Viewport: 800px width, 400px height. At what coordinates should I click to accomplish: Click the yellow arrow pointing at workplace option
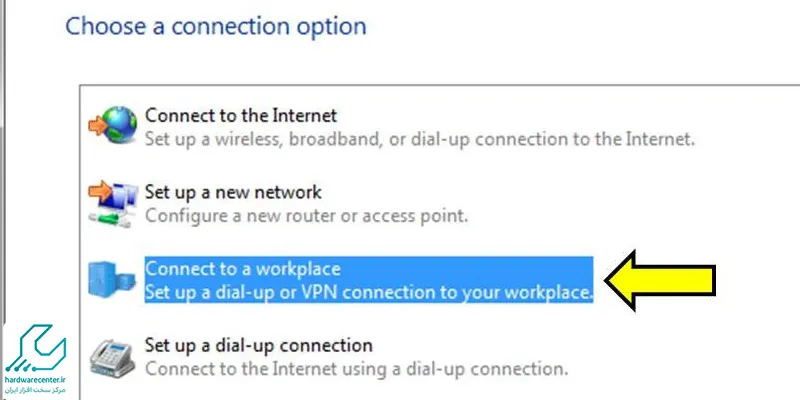[x=660, y=280]
